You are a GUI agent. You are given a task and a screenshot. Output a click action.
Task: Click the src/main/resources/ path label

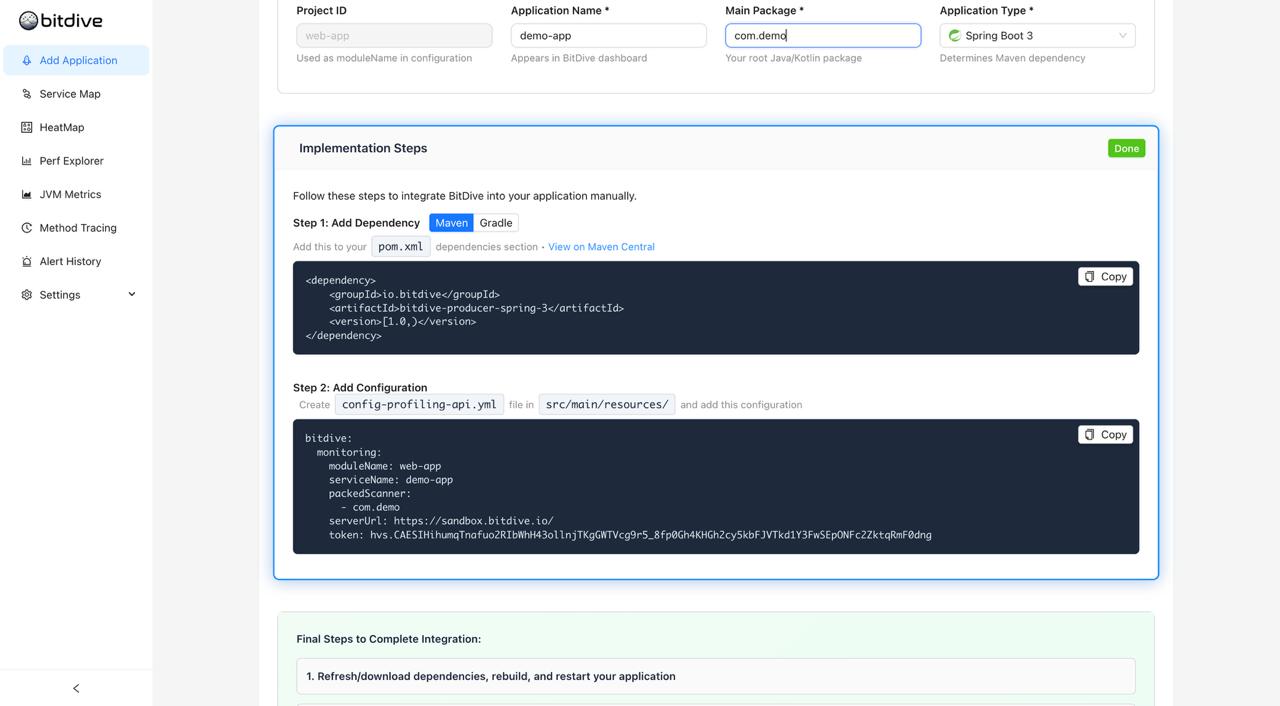(x=607, y=405)
